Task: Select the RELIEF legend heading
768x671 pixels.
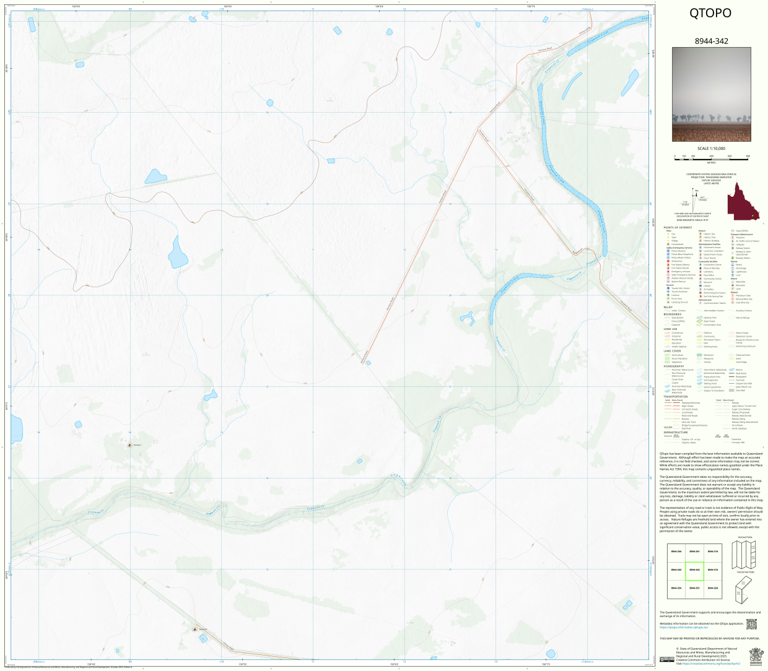Action: (x=667, y=307)
